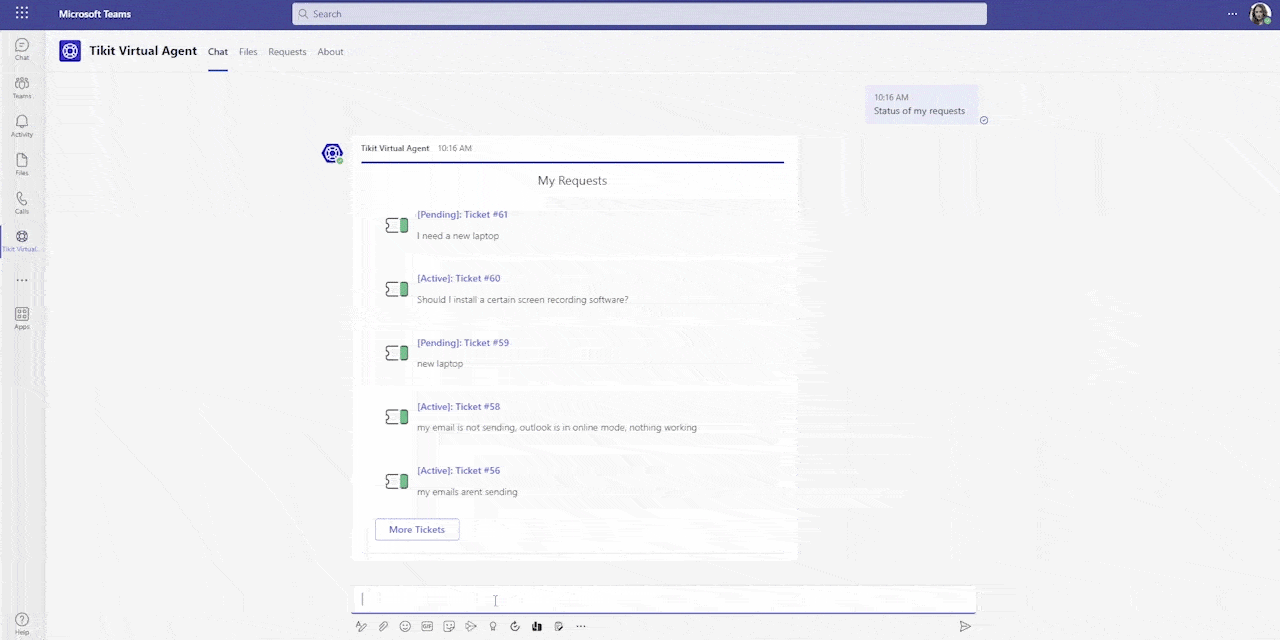Click the ticket icon beside Ticket #58
Image resolution: width=1280 pixels, height=640 pixels.
(x=397, y=417)
